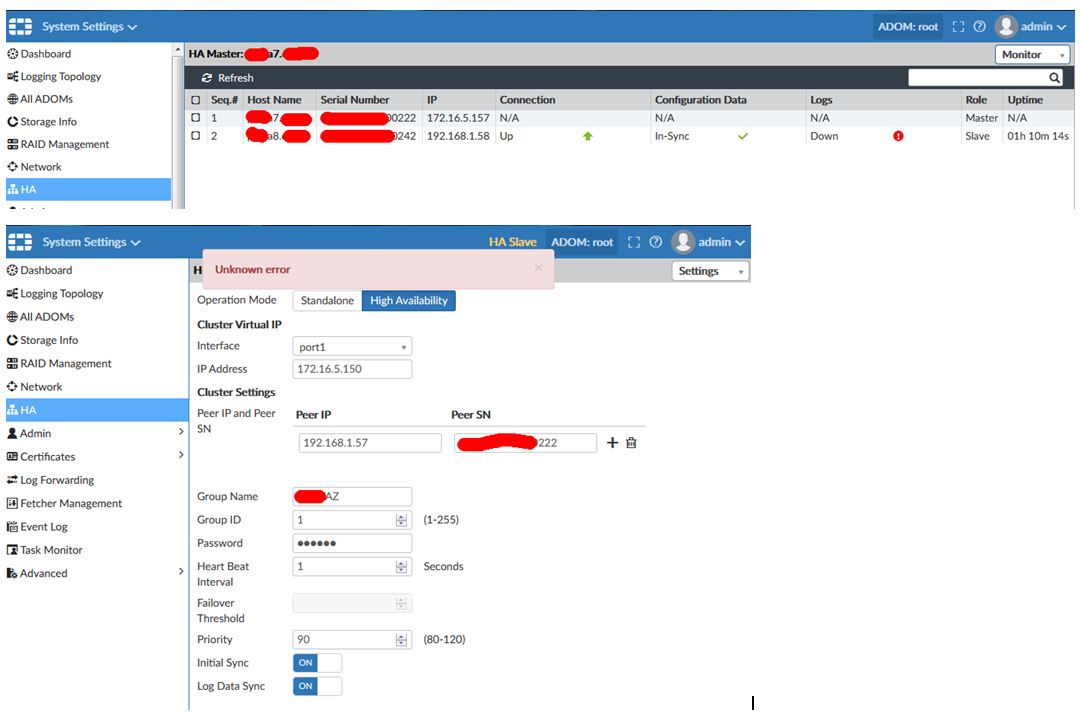
Task: Toggle the Log Data Sync switch
Action: pos(317,686)
